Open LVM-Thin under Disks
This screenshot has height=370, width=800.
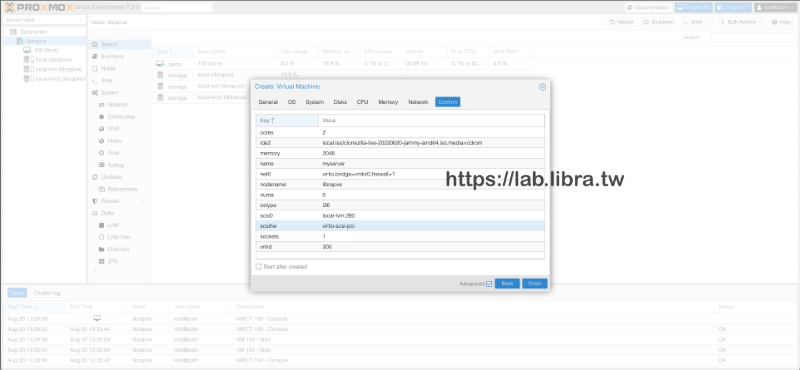pyautogui.click(x=120, y=237)
